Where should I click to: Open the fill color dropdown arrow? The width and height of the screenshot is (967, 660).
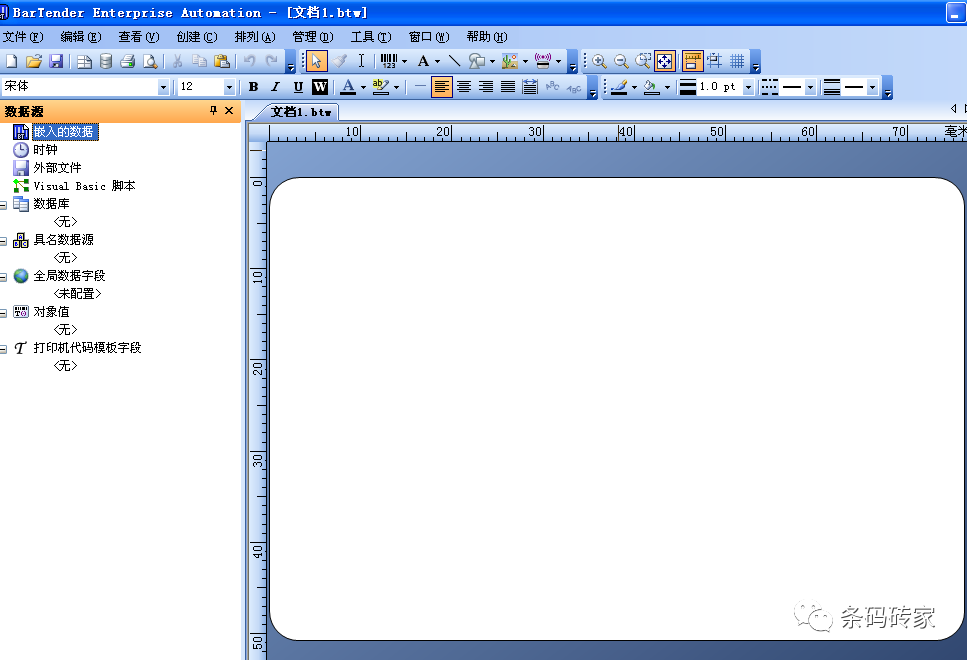click(x=667, y=87)
